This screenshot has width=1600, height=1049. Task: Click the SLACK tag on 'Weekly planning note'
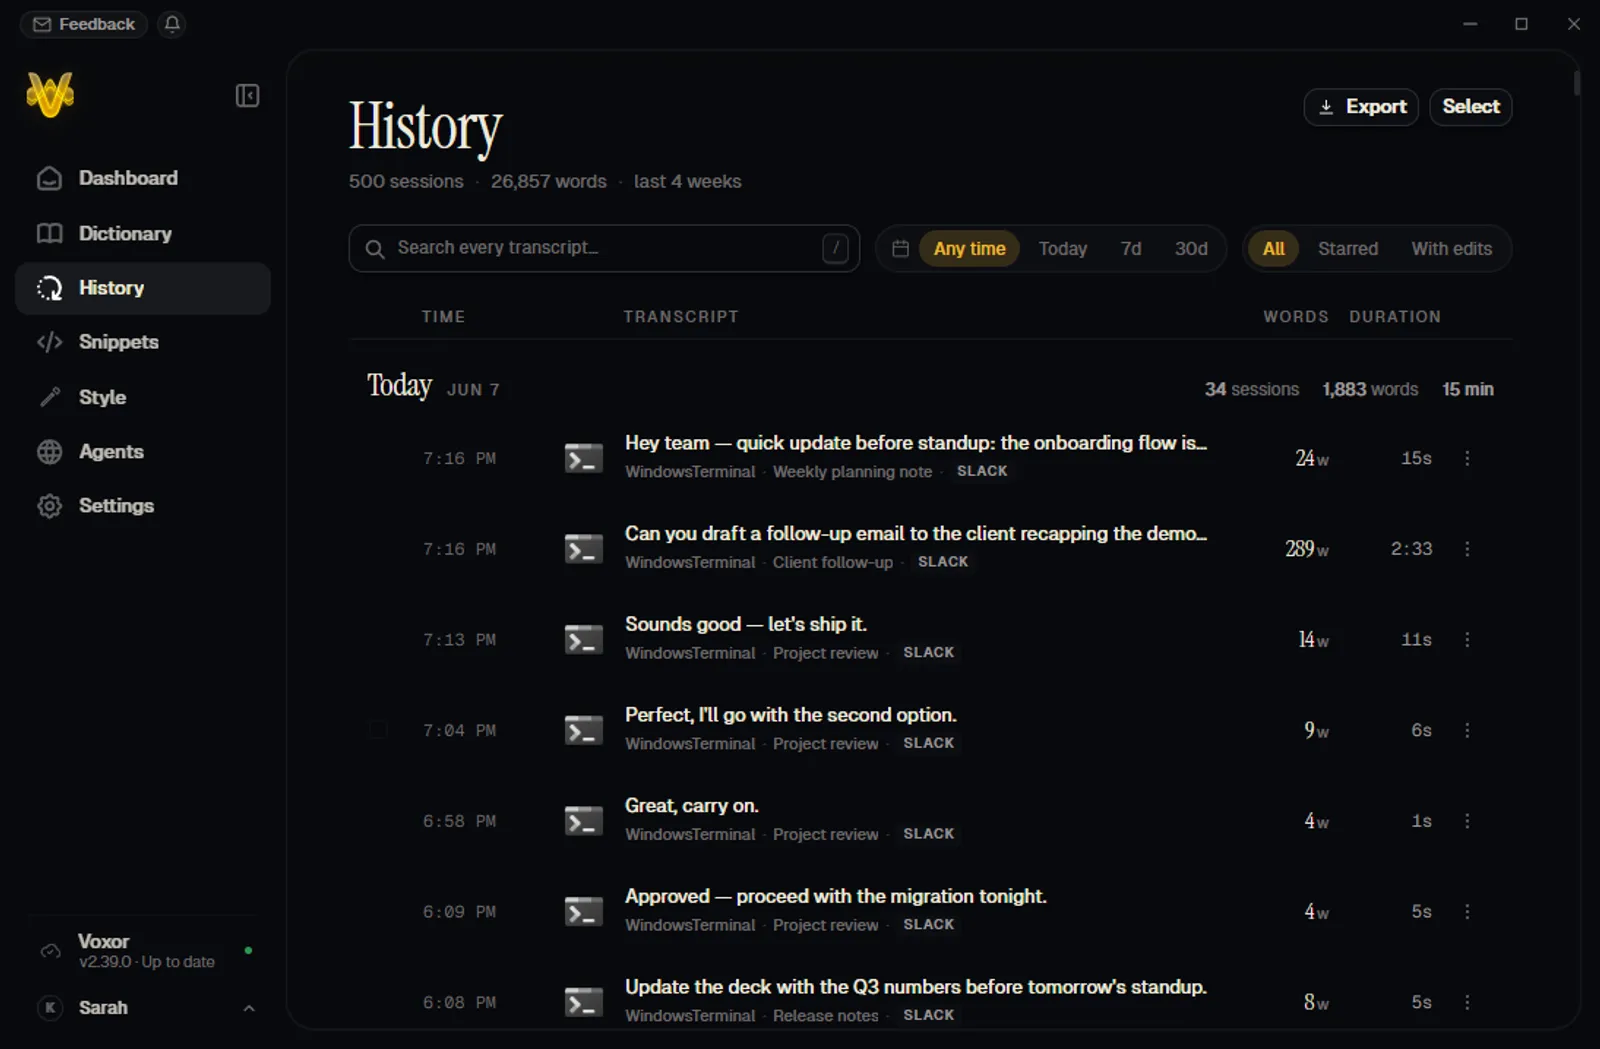[982, 471]
